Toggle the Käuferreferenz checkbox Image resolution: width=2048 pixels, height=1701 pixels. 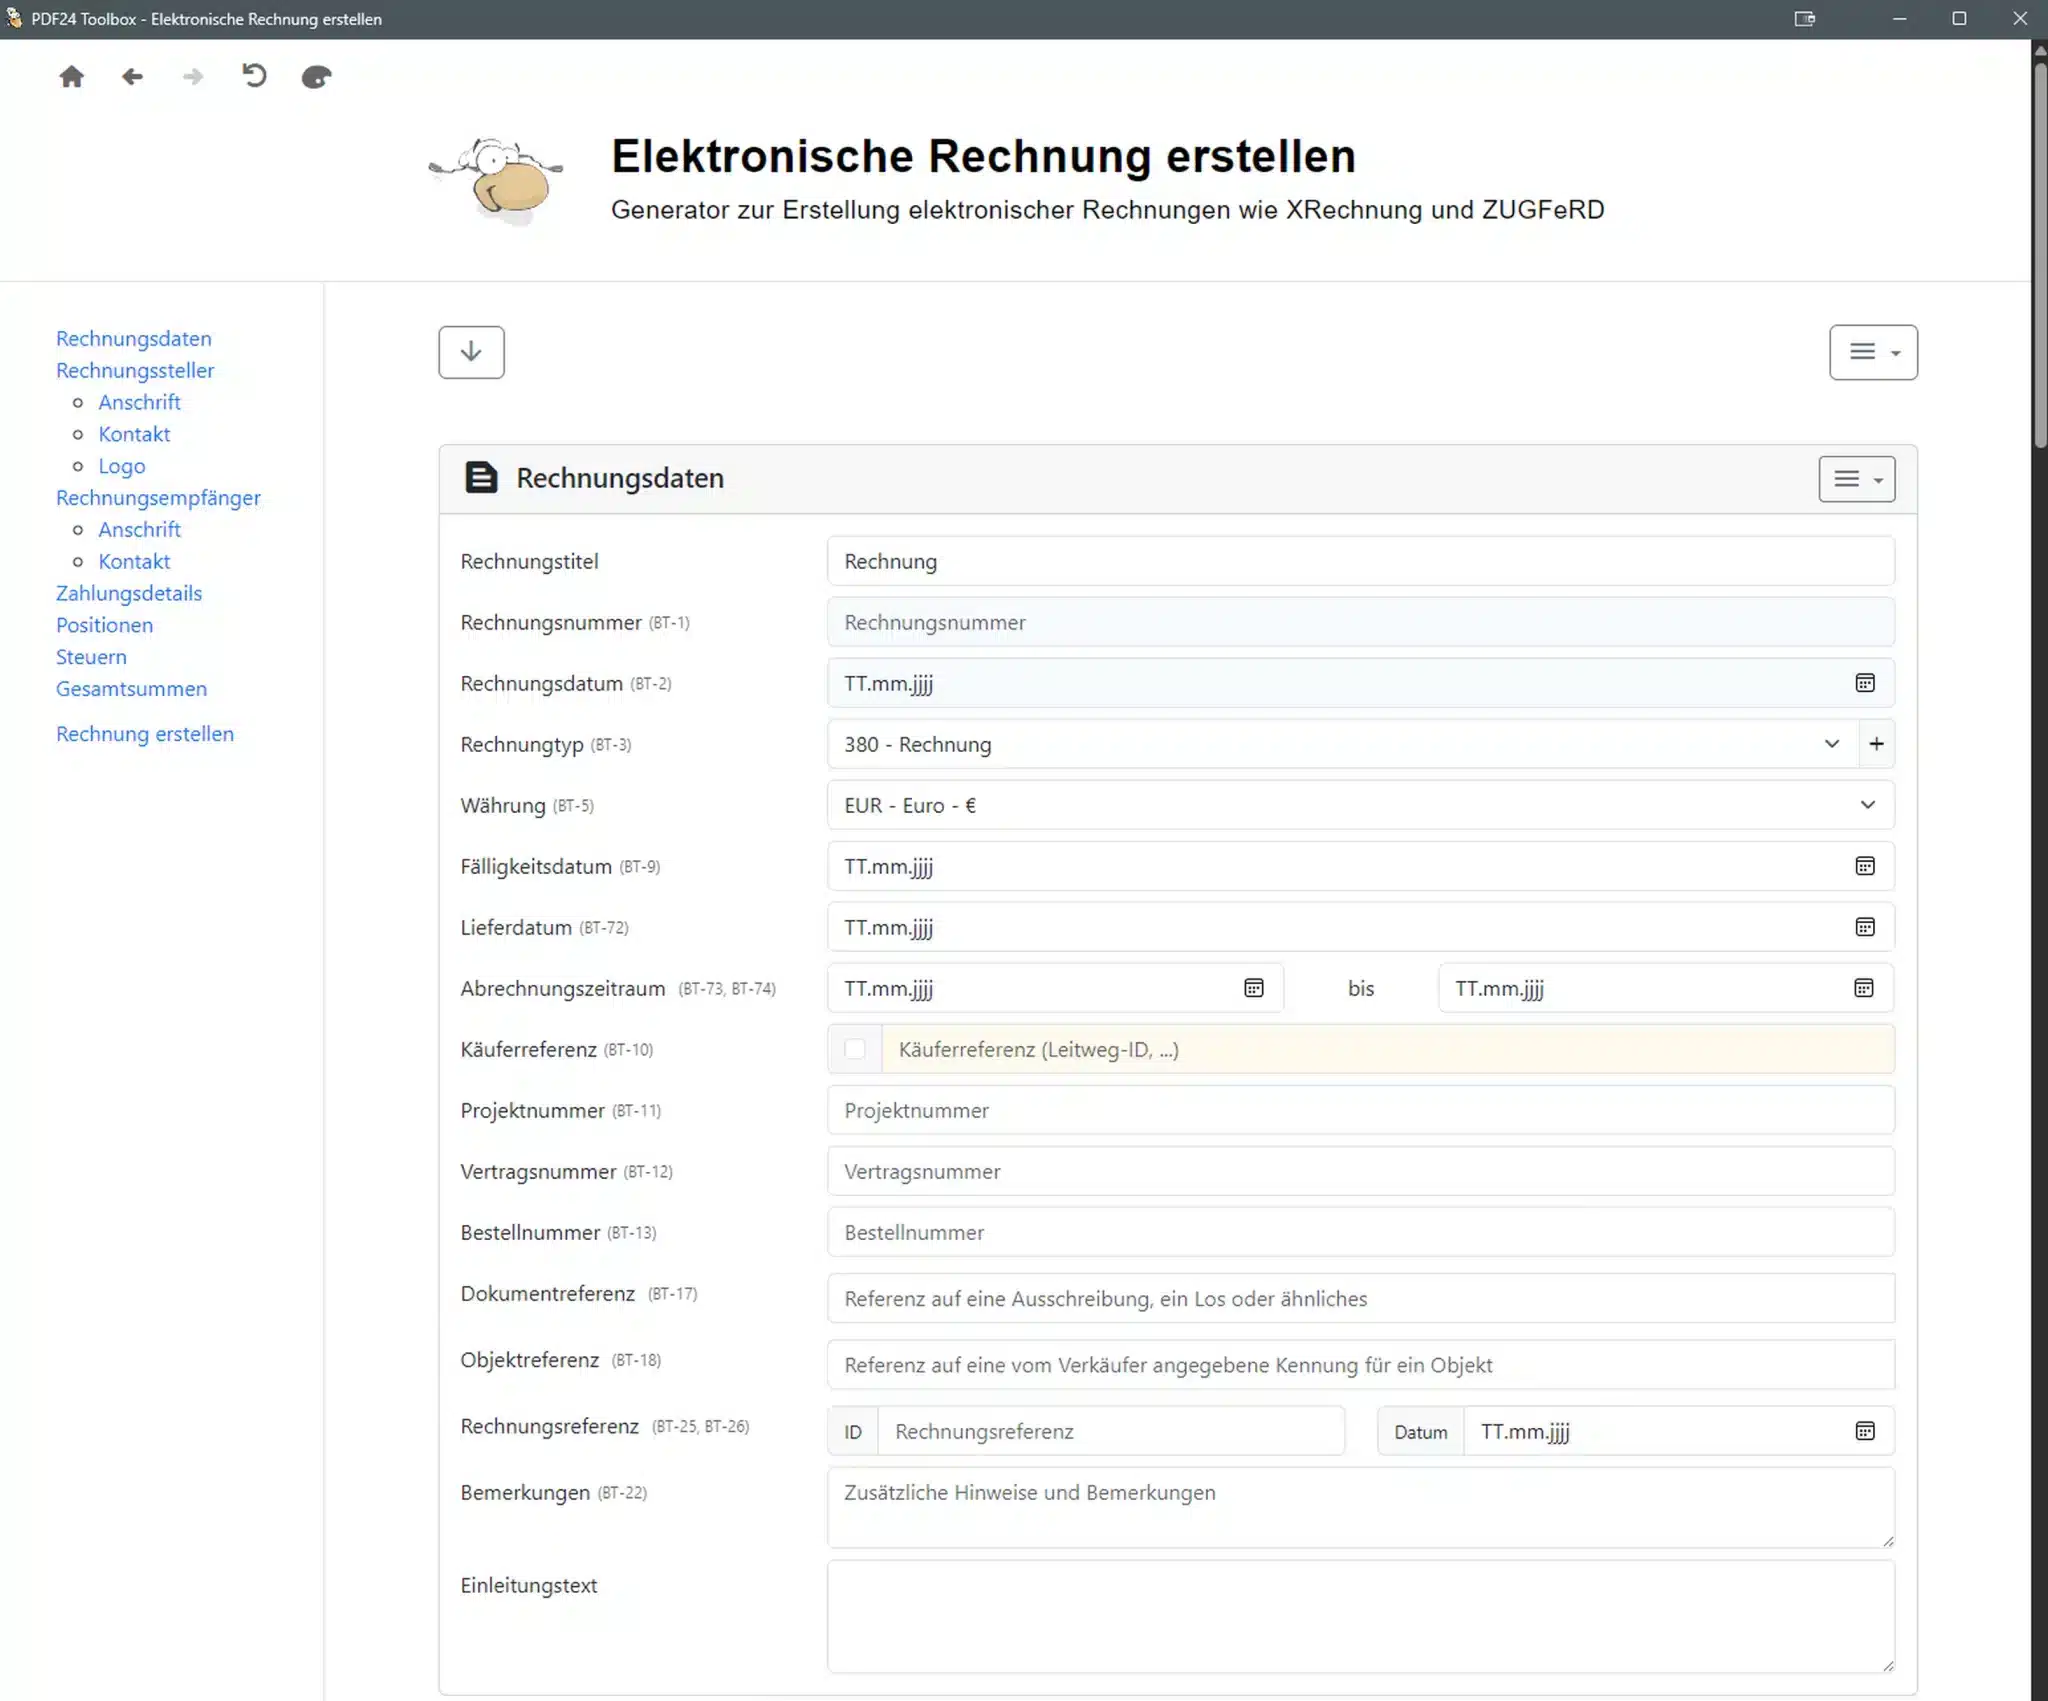[855, 1049]
